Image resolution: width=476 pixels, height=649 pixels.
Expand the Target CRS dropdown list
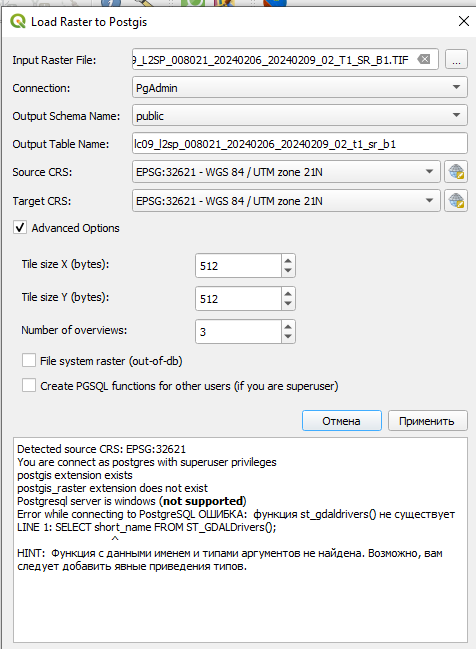point(286,201)
